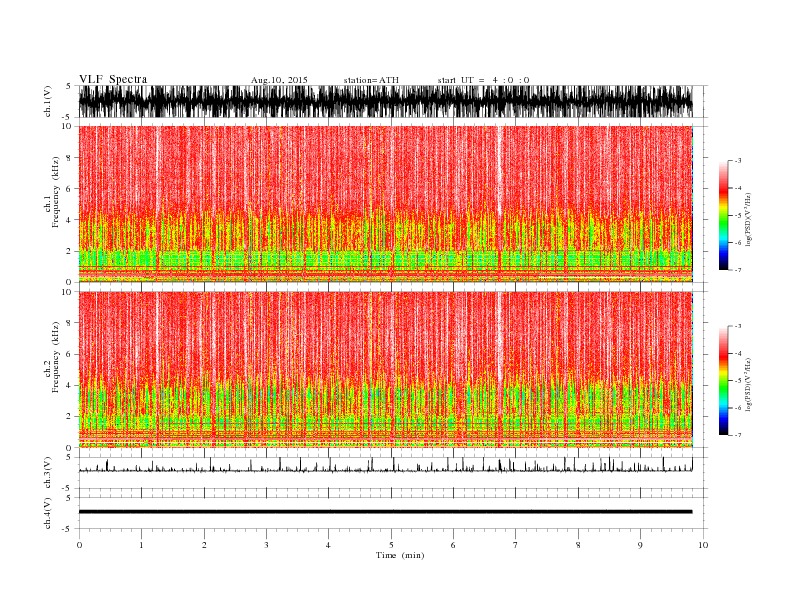The image size is (792, 612).
Task: Click time axis tick label '4'
Action: [328, 545]
